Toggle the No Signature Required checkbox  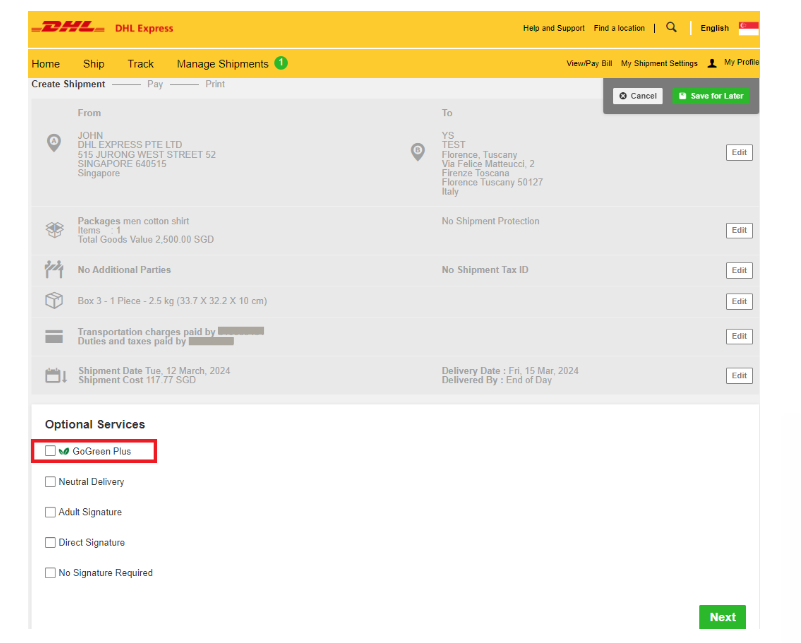point(50,573)
